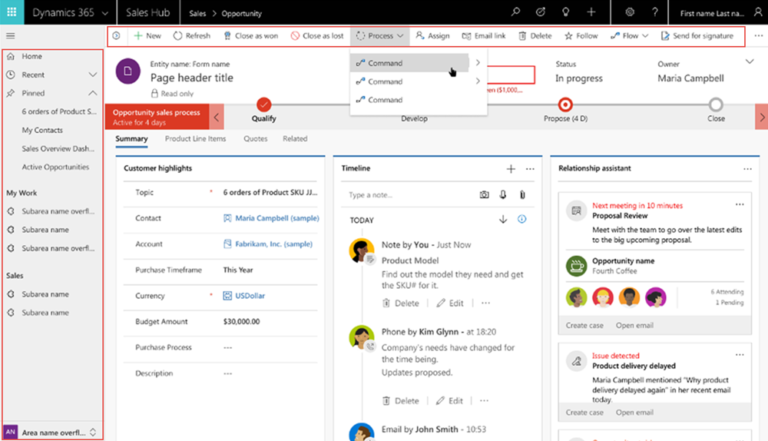This screenshot has width=768, height=441.
Task: Expand the Recent section in sidebar
Action: [x=92, y=75]
